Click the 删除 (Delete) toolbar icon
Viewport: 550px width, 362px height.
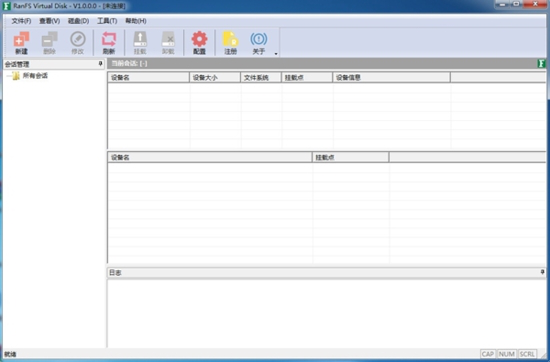point(49,42)
